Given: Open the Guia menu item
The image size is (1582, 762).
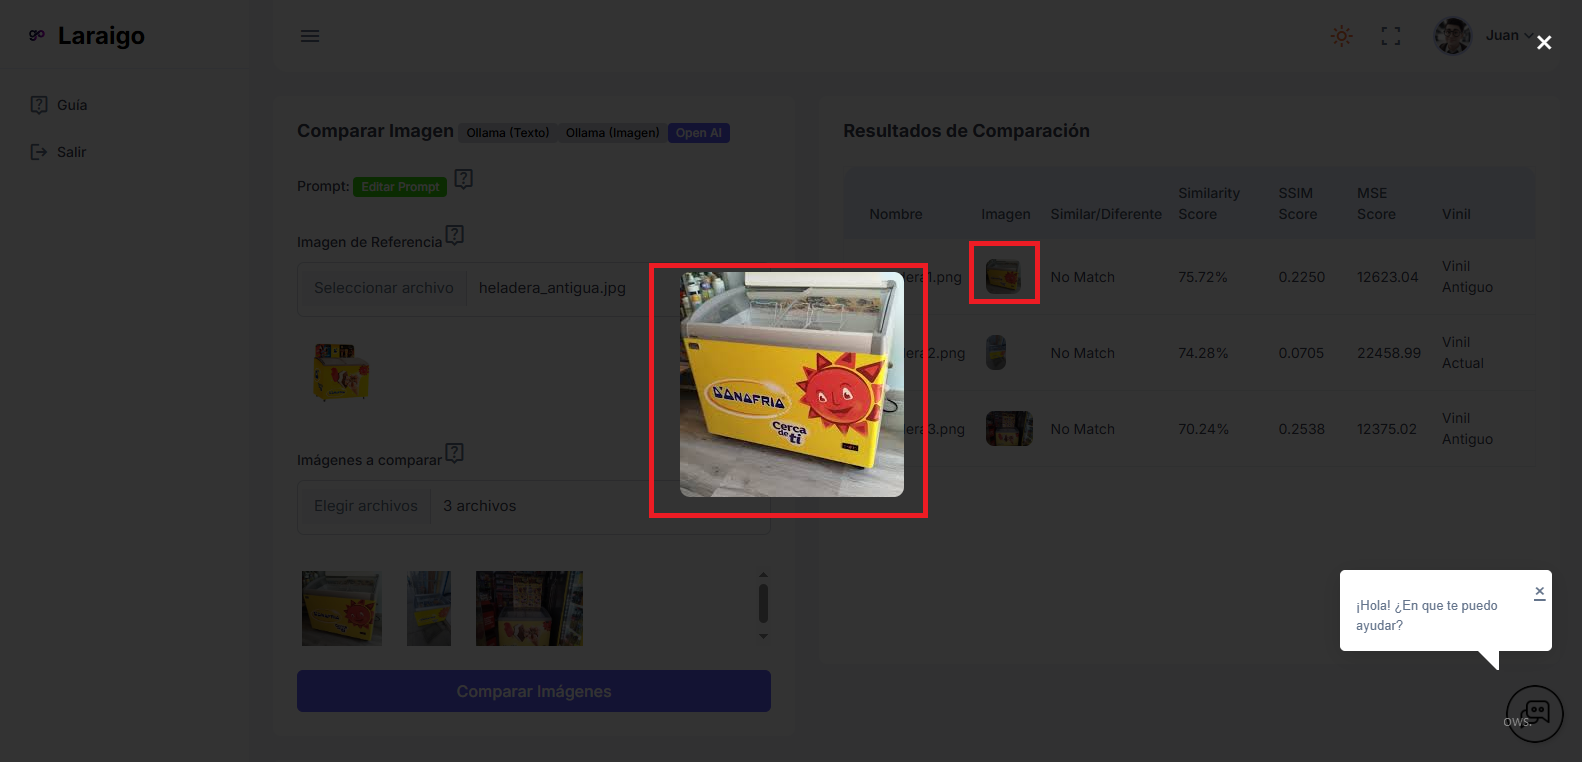Looking at the screenshot, I should tap(71, 105).
